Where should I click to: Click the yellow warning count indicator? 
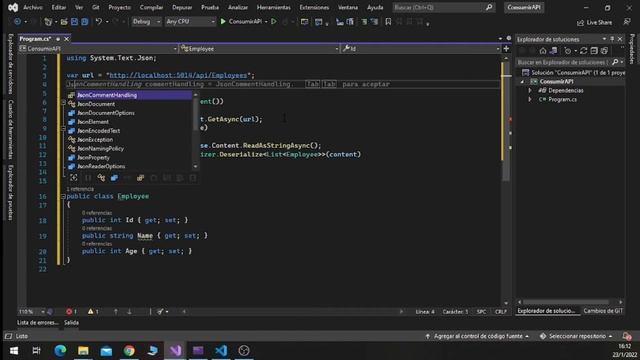(93, 312)
